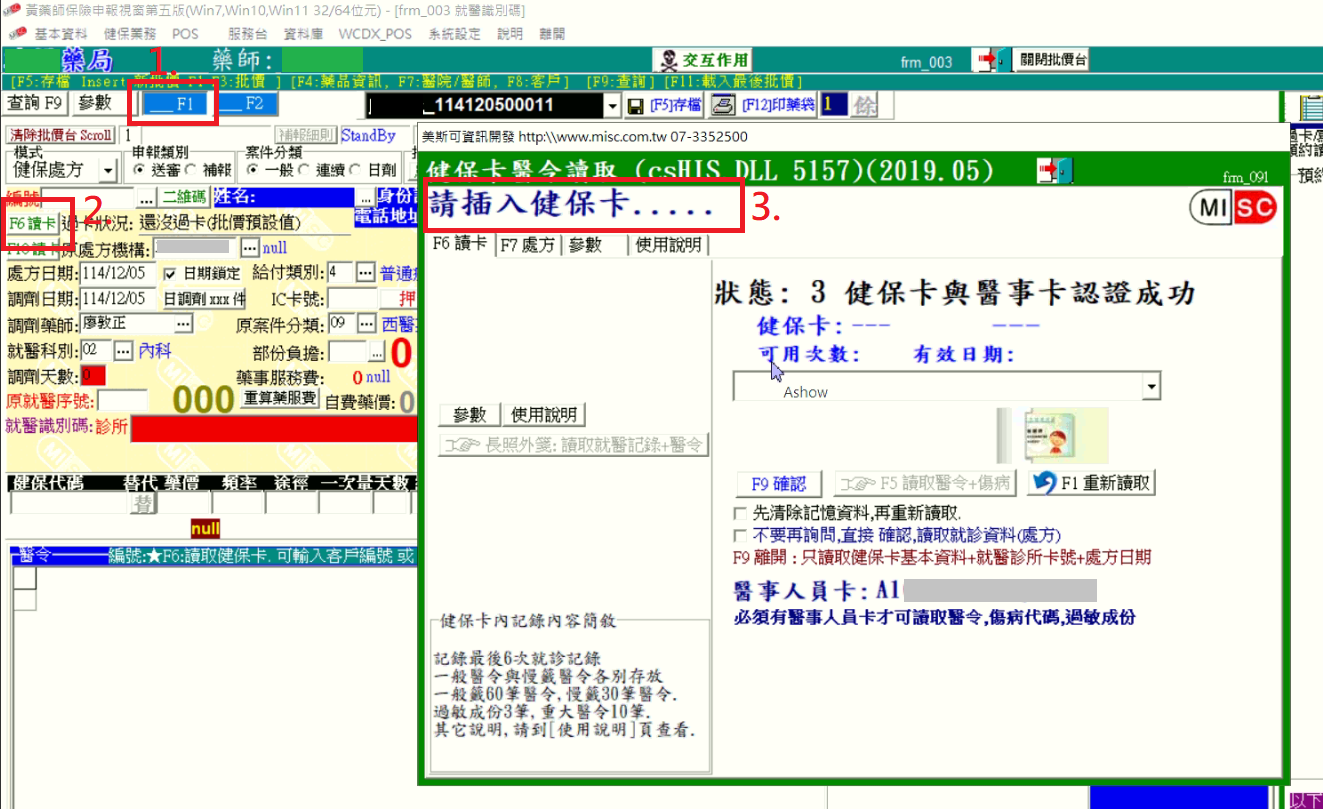Enable 先清除記憶資料,再重新讀取 checkbox
This screenshot has width=1323, height=809.
pyautogui.click(x=740, y=512)
